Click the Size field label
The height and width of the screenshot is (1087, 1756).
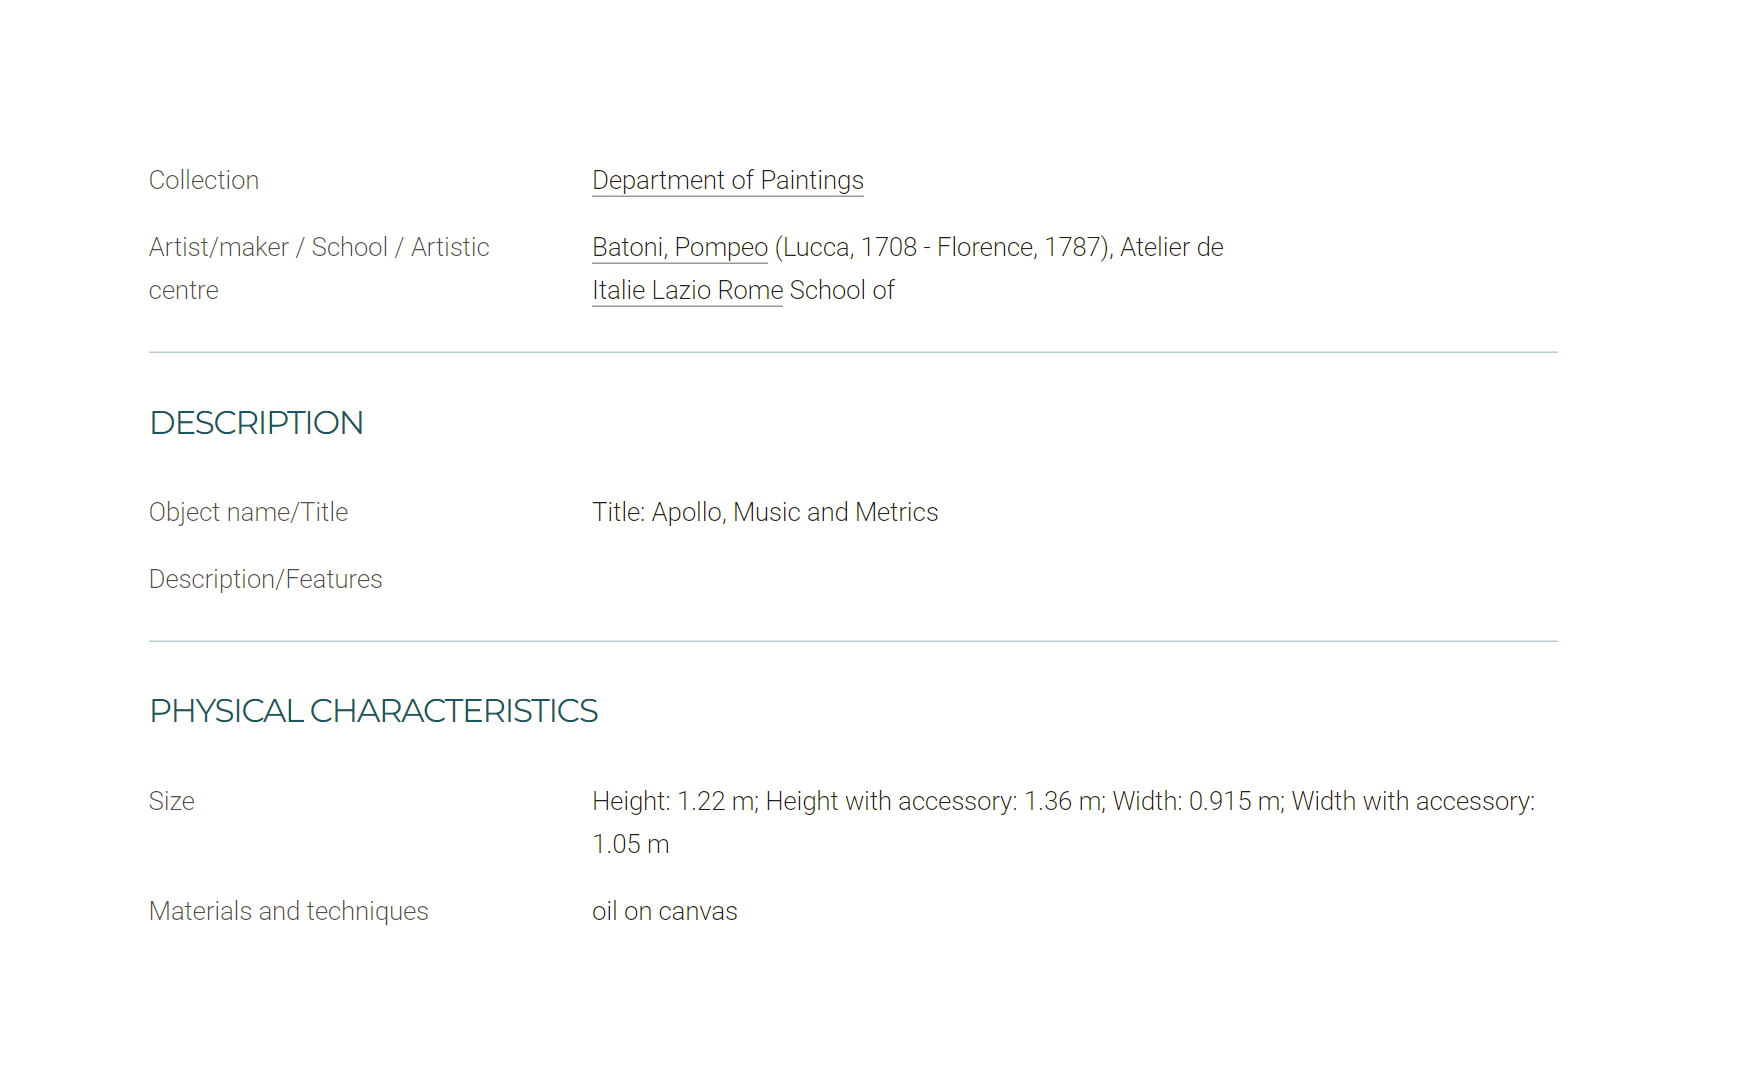pyautogui.click(x=171, y=801)
